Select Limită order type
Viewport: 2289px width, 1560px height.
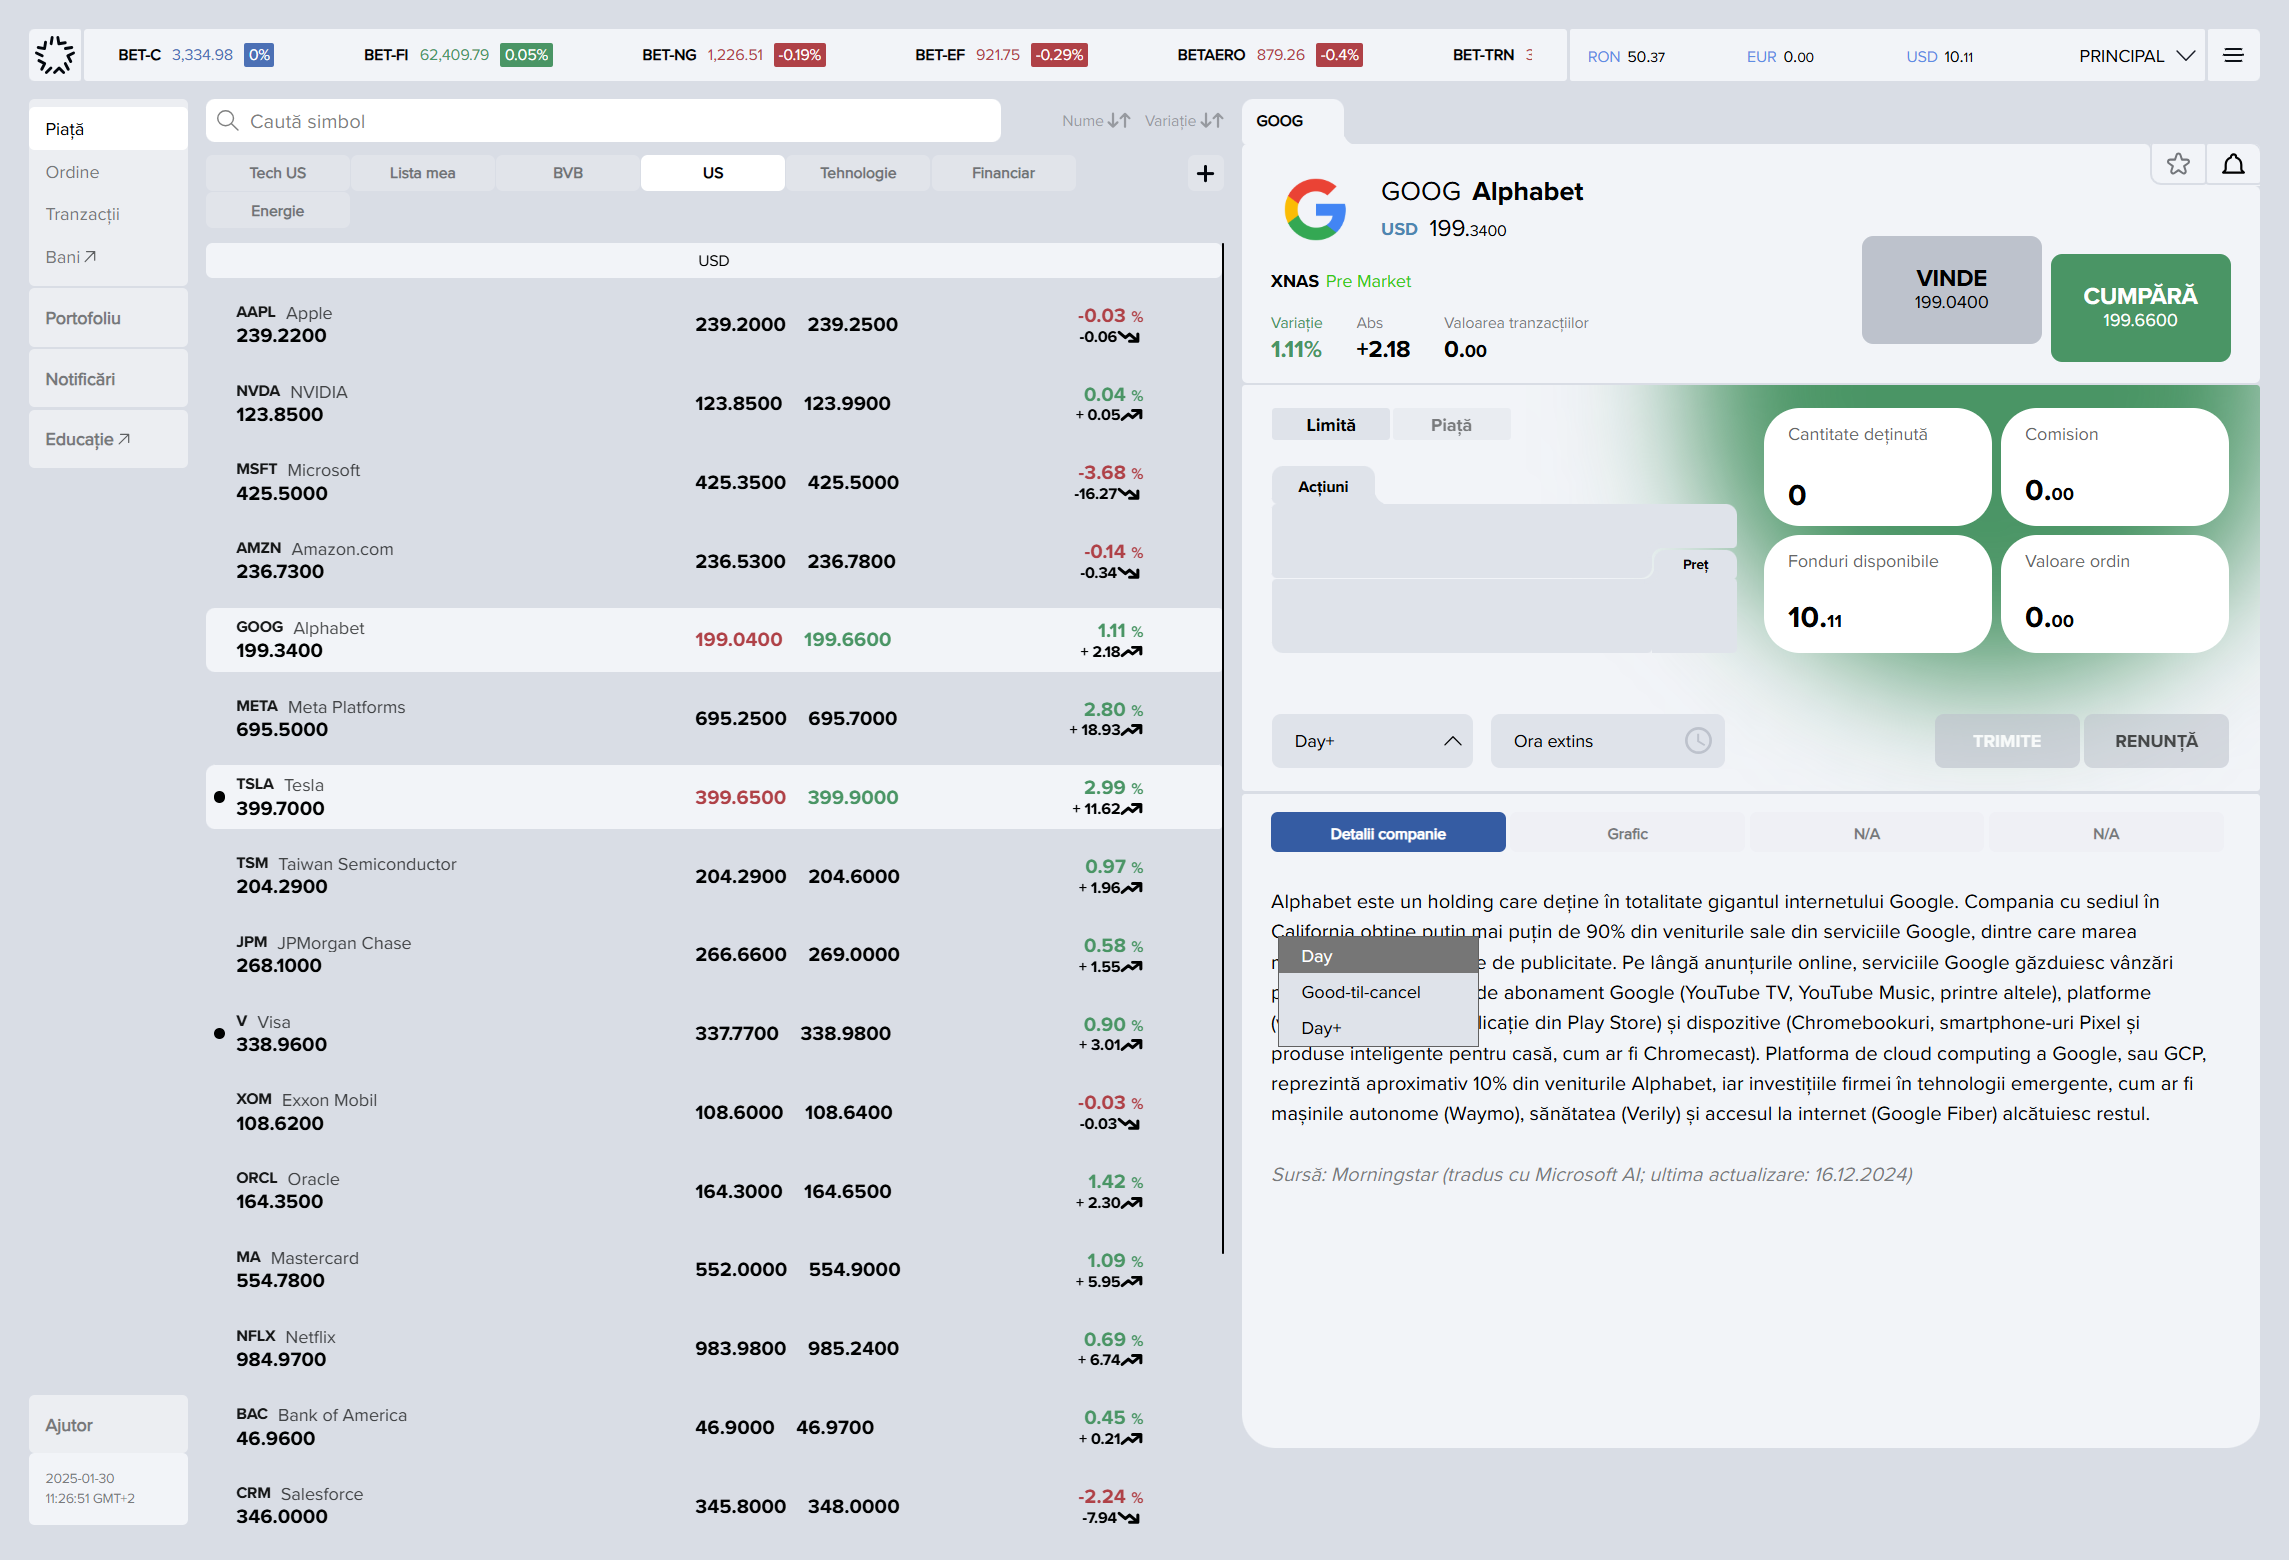[1331, 425]
